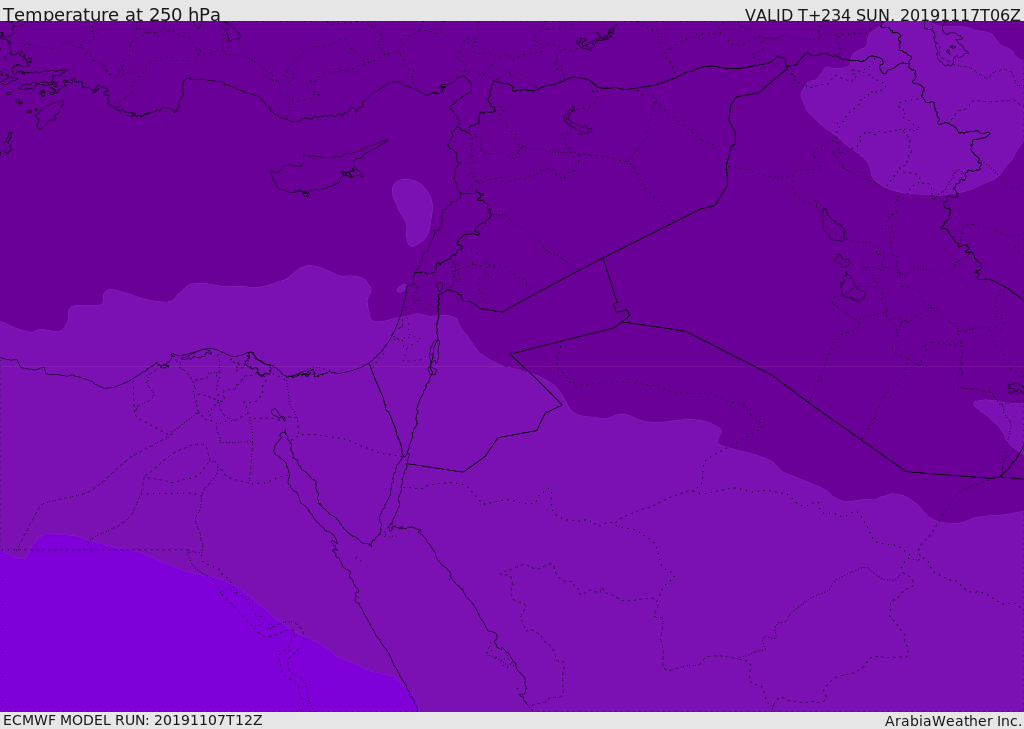Click the dark purple band over the Mediterranean
This screenshot has height=729, width=1024.
(x=200, y=200)
